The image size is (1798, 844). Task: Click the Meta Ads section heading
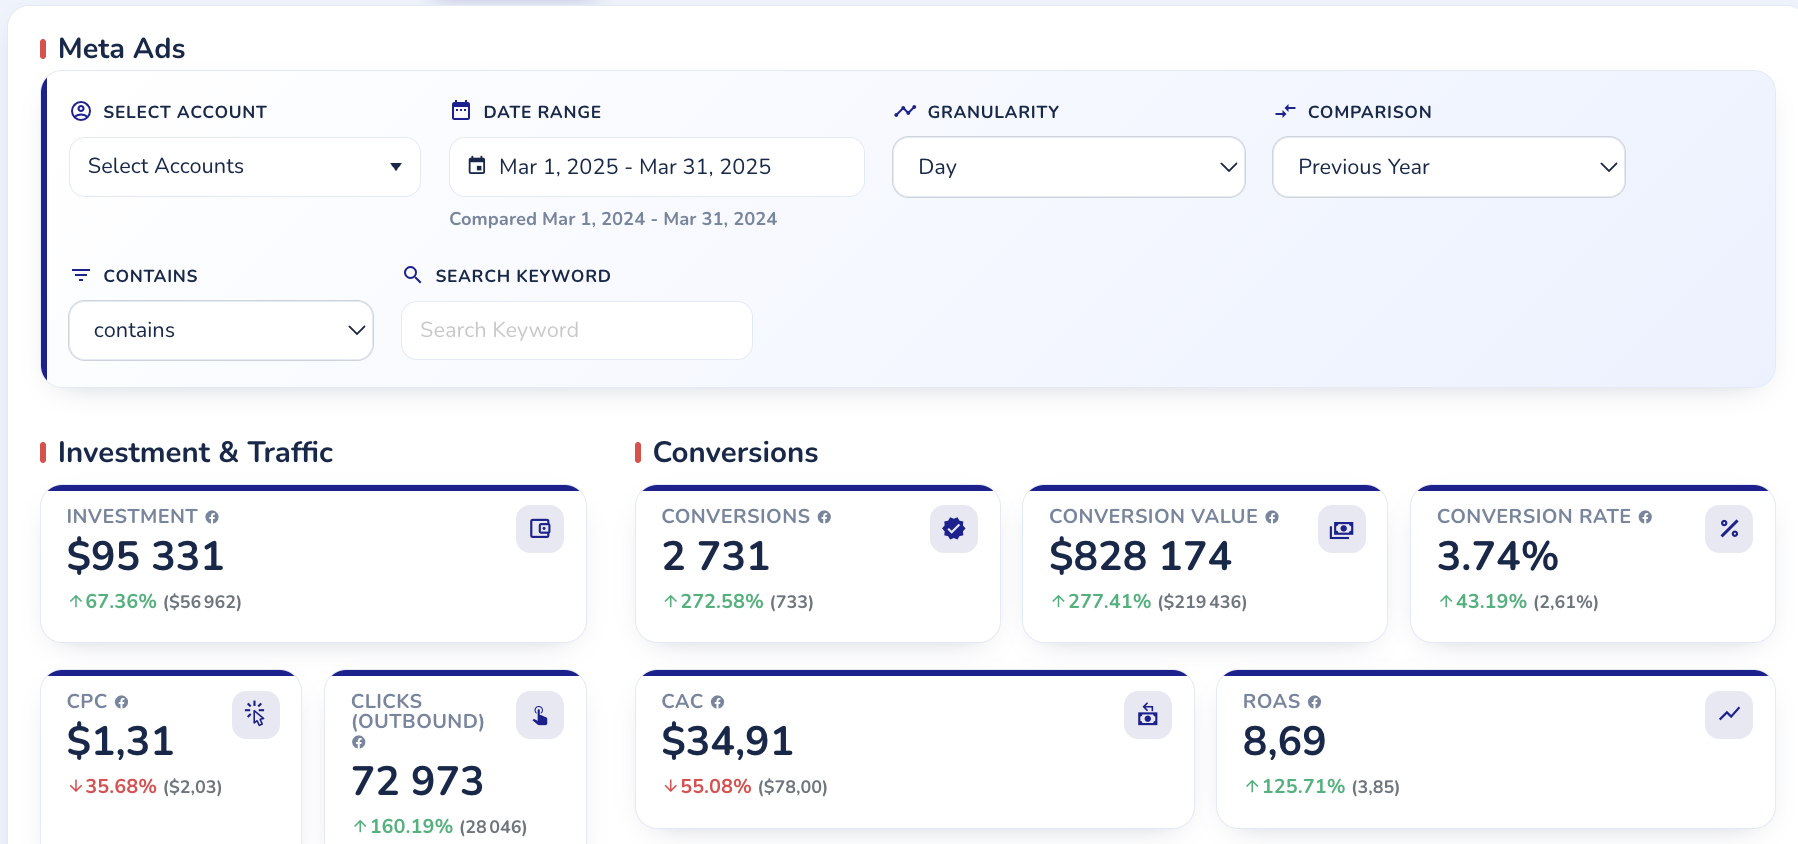click(x=122, y=48)
